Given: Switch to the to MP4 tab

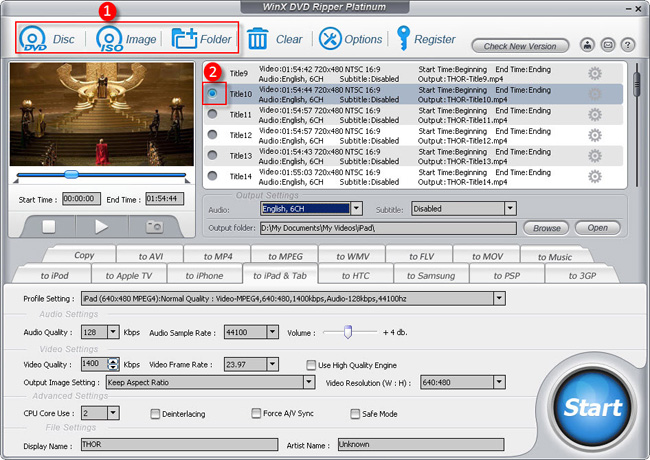Looking at the screenshot, I should [218, 256].
